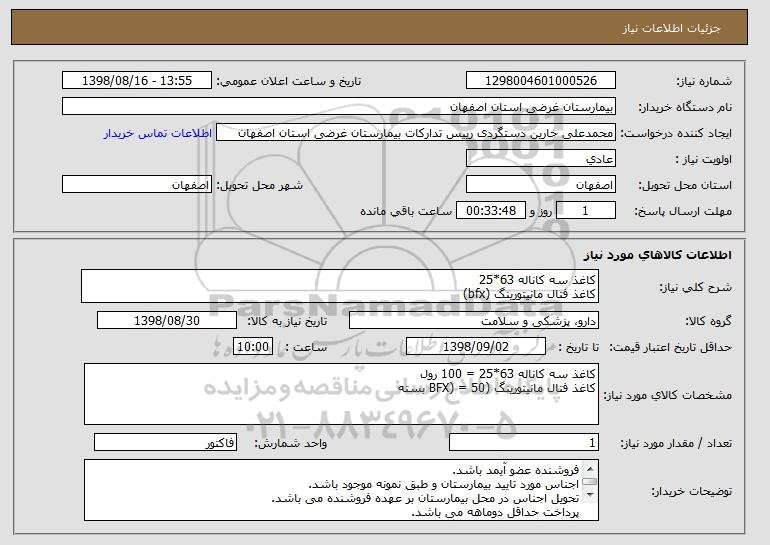Click the days-remaining field showing 1
770x545 pixels.
click(585, 211)
